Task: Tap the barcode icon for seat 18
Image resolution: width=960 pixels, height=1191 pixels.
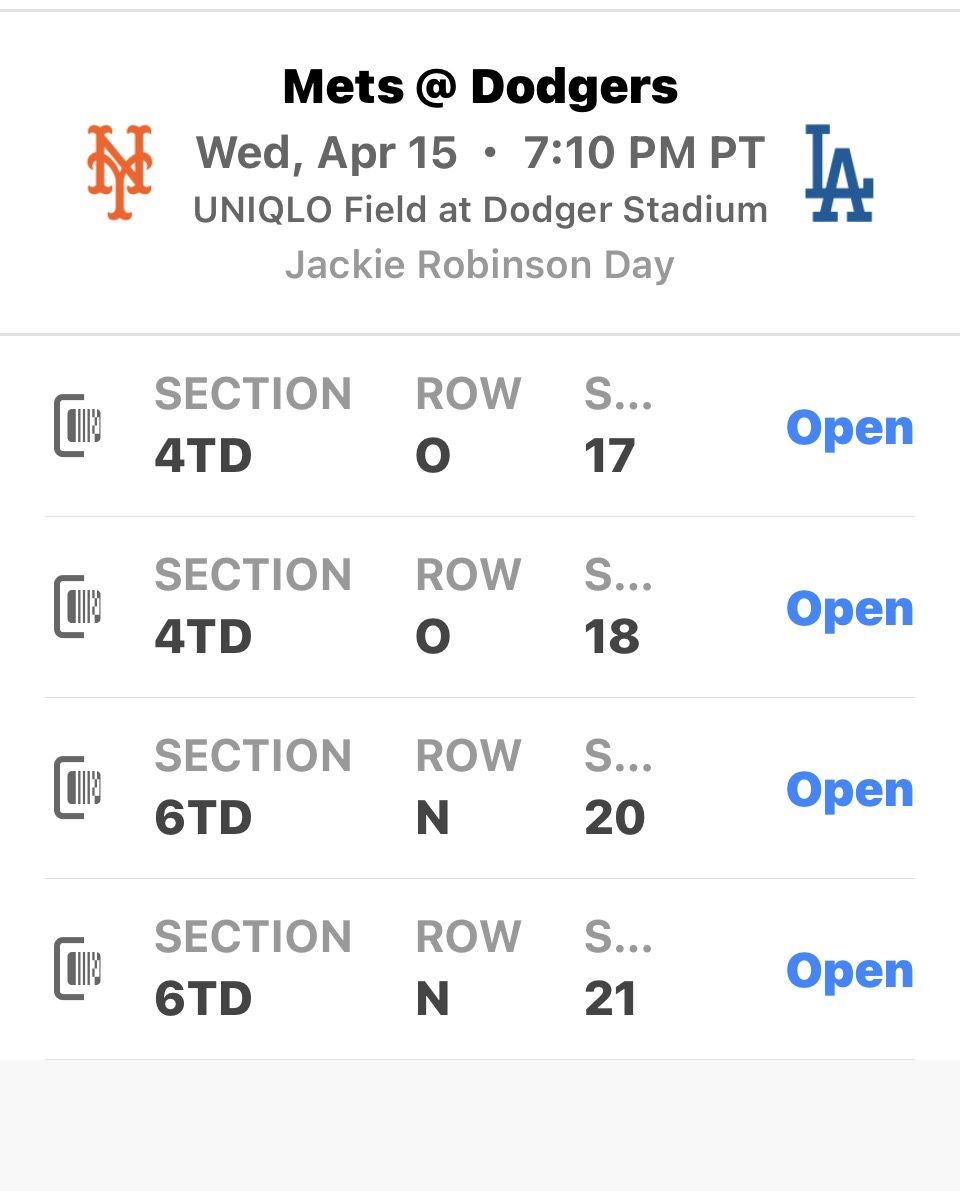Action: click(79, 607)
